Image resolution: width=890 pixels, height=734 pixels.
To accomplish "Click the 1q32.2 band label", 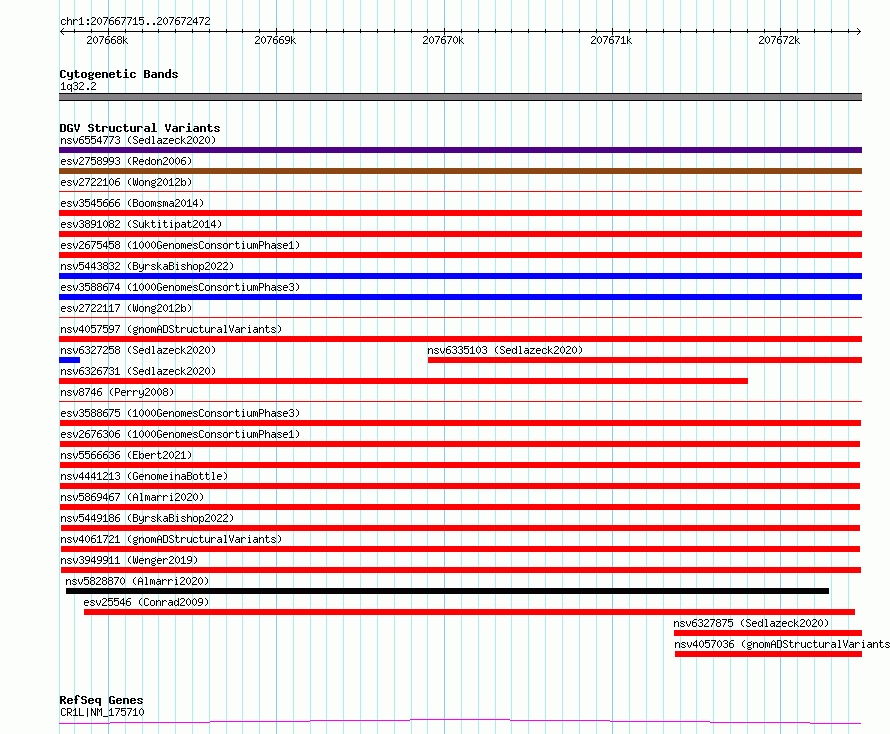I will pos(78,86).
